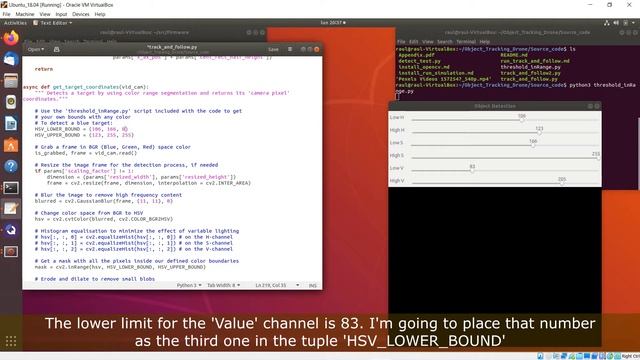This screenshot has height=360, width=640.
Task: Open the right terminal's Edit menu
Action: [x=413, y=42]
